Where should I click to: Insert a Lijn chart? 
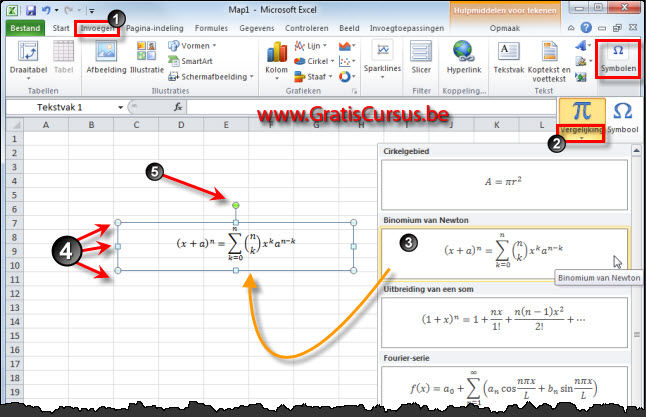(x=311, y=46)
